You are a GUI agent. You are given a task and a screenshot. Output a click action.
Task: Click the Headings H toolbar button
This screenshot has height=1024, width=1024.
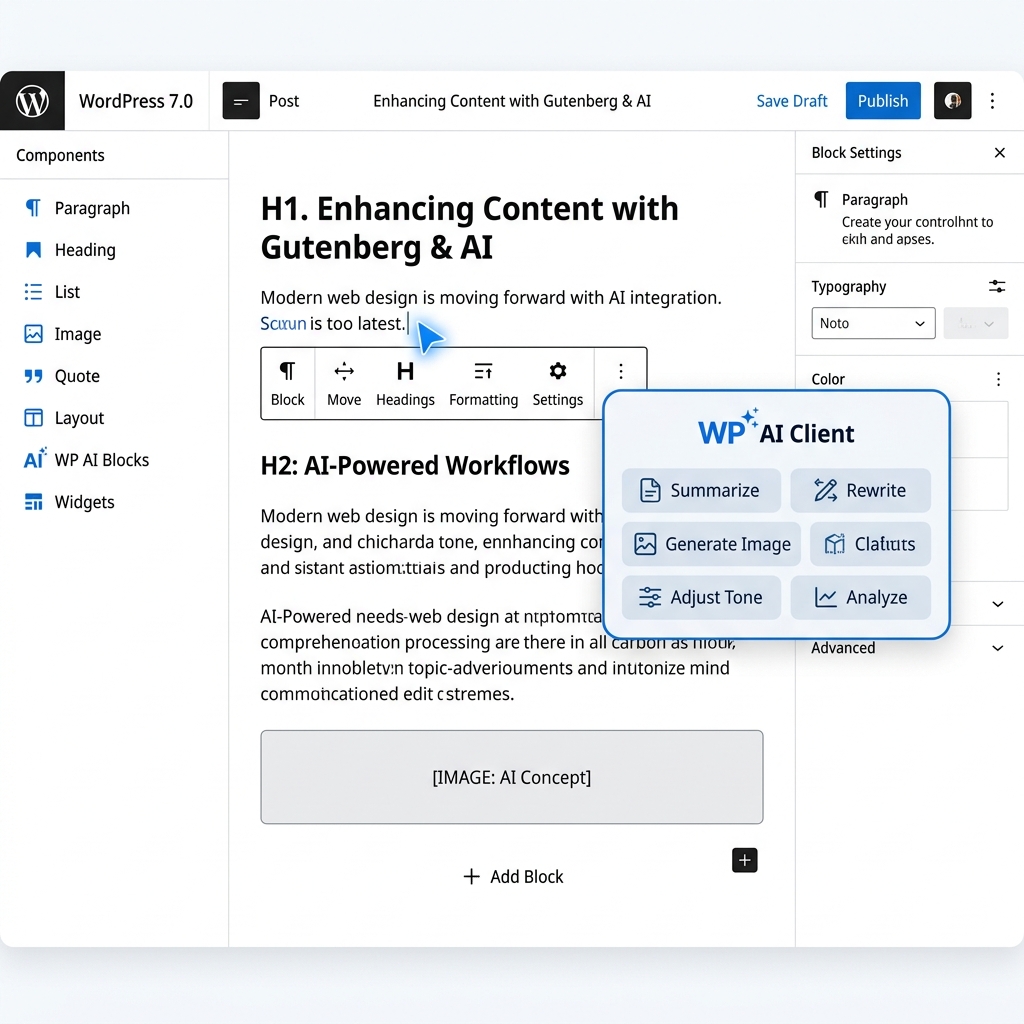pos(405,383)
